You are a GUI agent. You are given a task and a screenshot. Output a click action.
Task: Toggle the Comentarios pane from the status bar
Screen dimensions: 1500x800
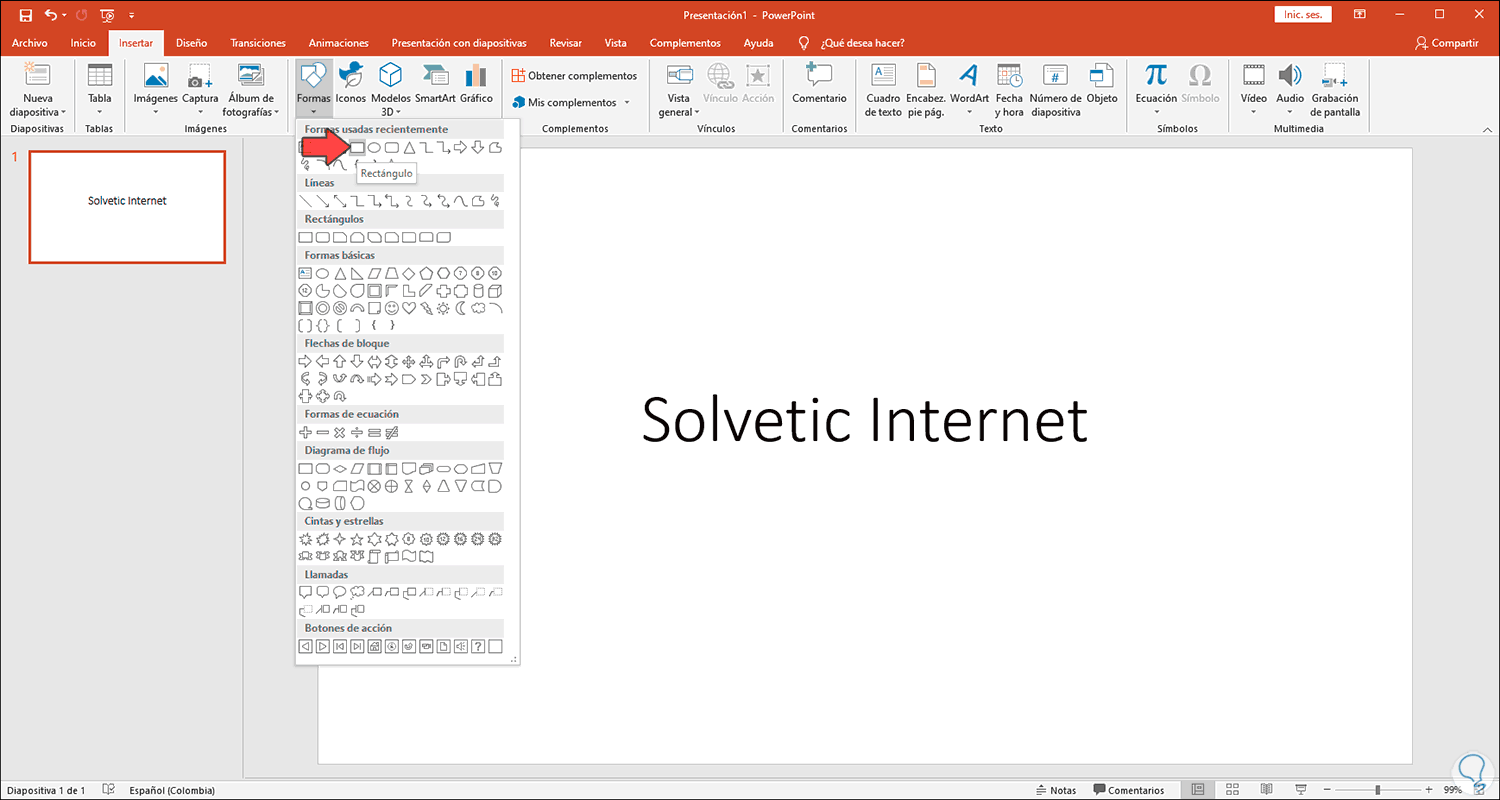click(x=1129, y=790)
